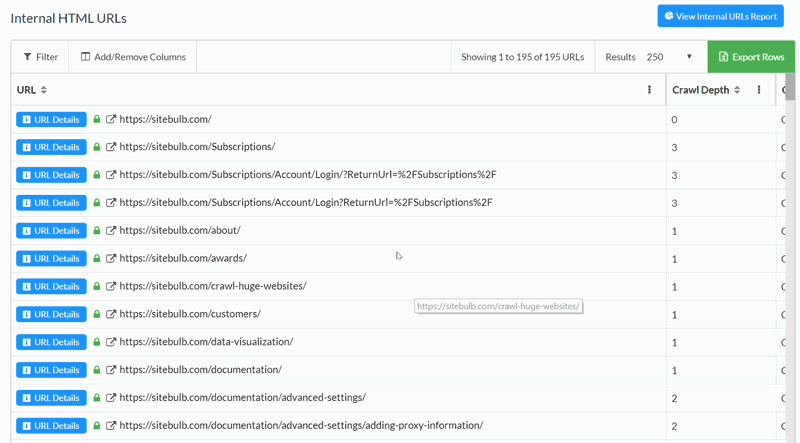
Task: Click green padlock icon on https://sitebulb.com/ row
Action: click(96, 119)
